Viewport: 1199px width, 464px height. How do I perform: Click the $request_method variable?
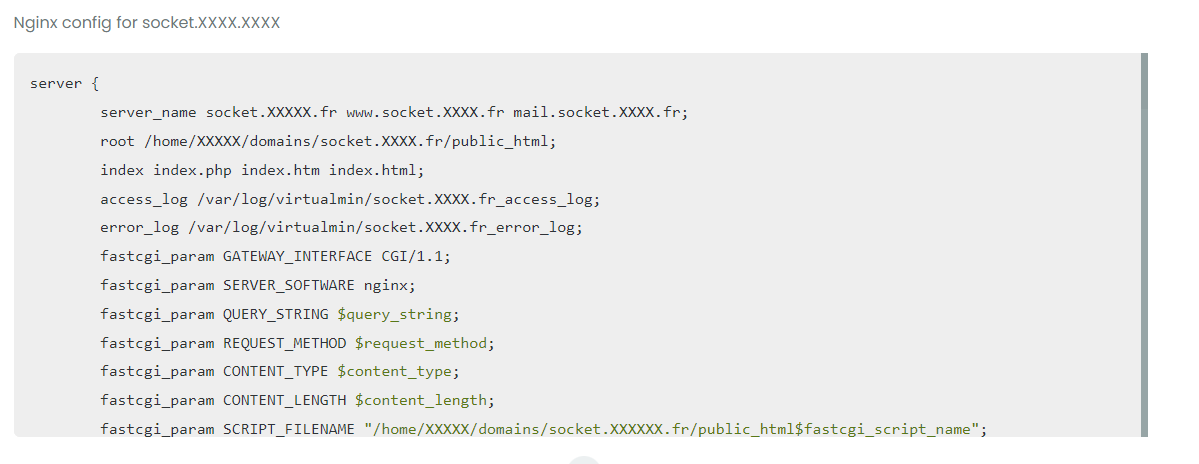tap(424, 343)
